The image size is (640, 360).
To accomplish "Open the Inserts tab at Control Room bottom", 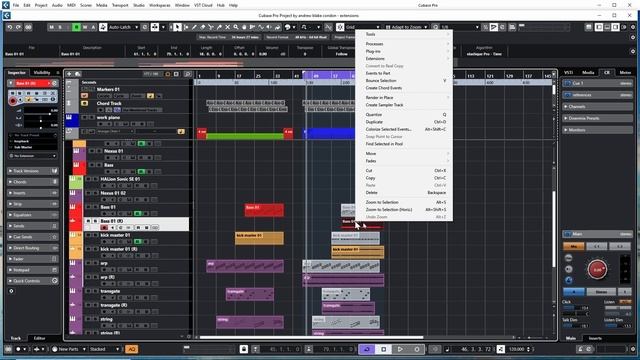I will point(595,338).
